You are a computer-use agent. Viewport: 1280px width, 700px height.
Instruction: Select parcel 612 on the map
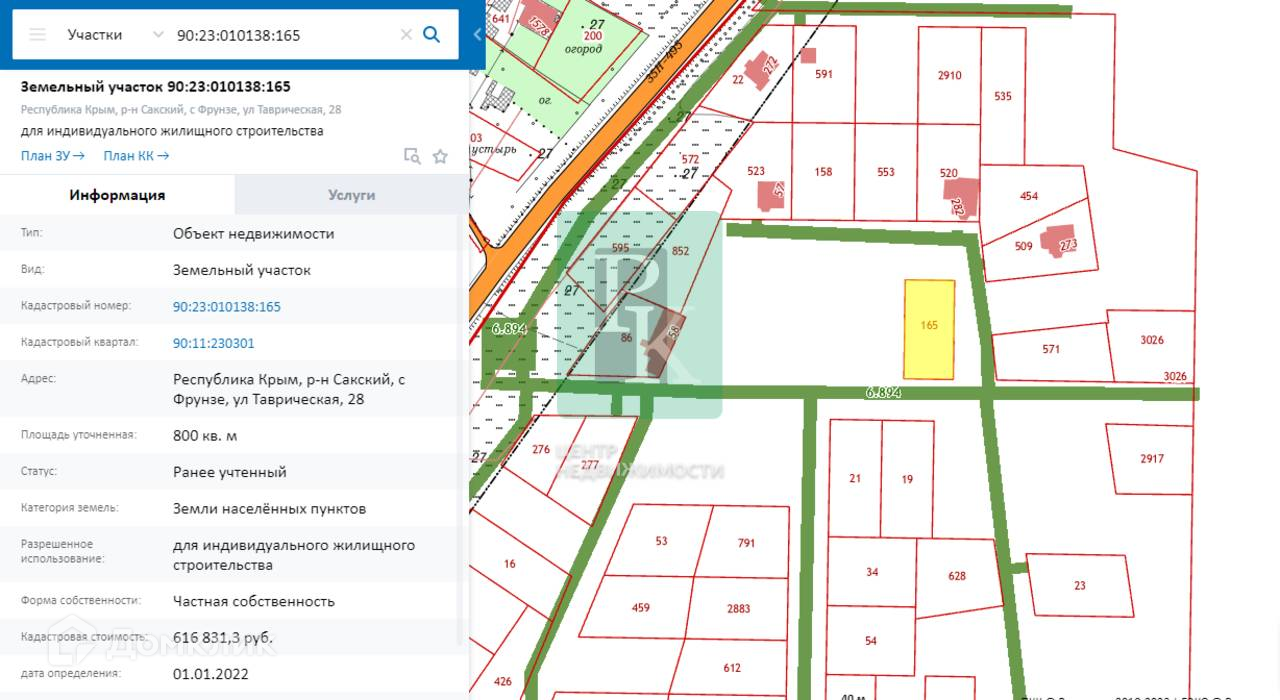point(732,668)
